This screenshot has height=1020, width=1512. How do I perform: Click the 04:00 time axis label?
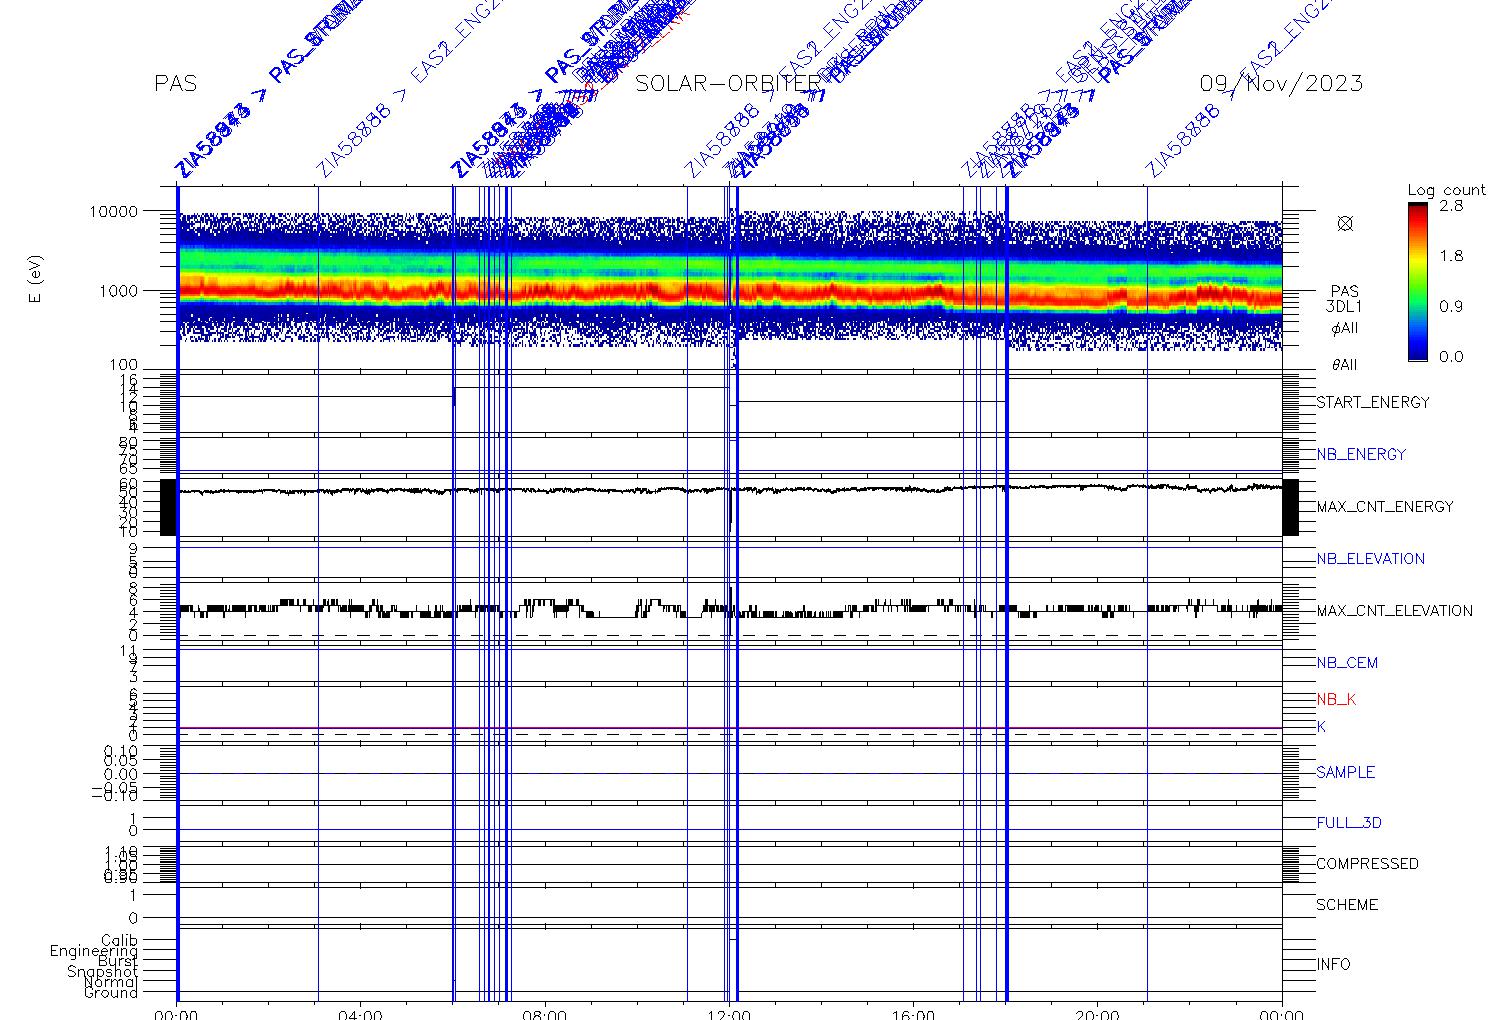pos(361,1013)
